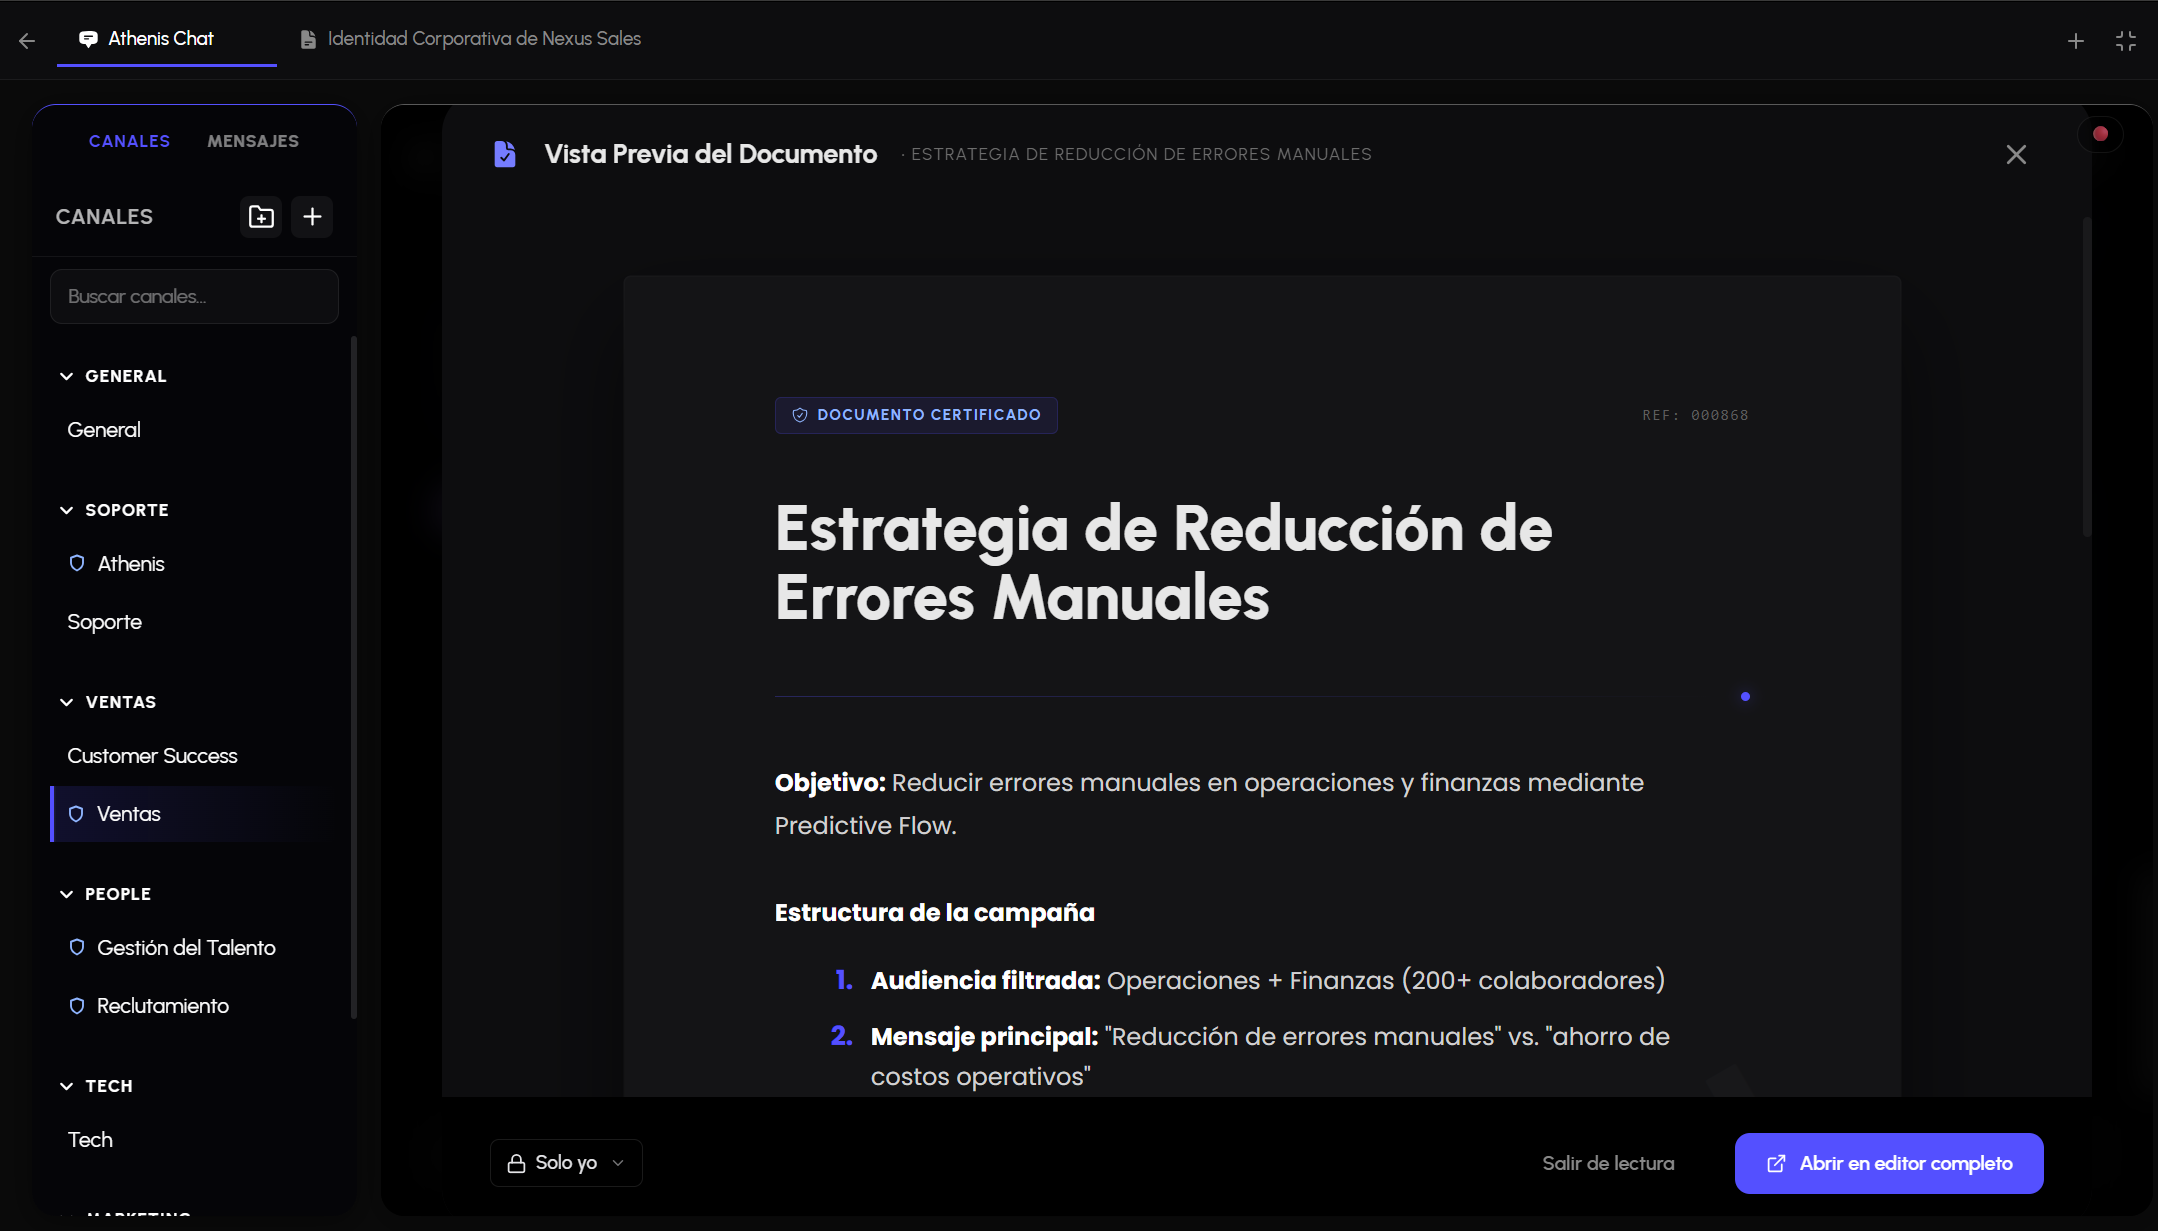
Task: Click the exit fullscreen collapse icon
Action: [x=2126, y=41]
